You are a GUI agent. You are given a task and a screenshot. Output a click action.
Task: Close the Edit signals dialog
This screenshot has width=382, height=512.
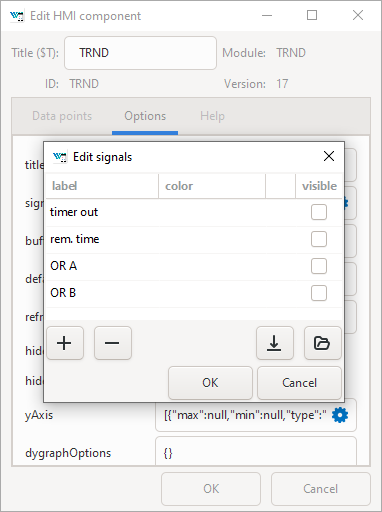tap(329, 156)
